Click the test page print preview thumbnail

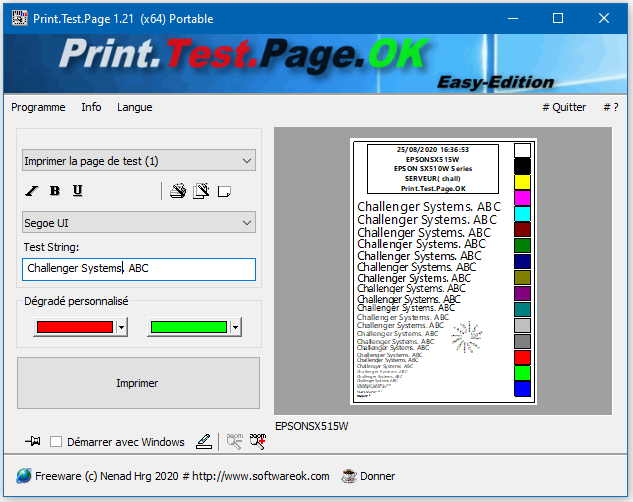443,271
